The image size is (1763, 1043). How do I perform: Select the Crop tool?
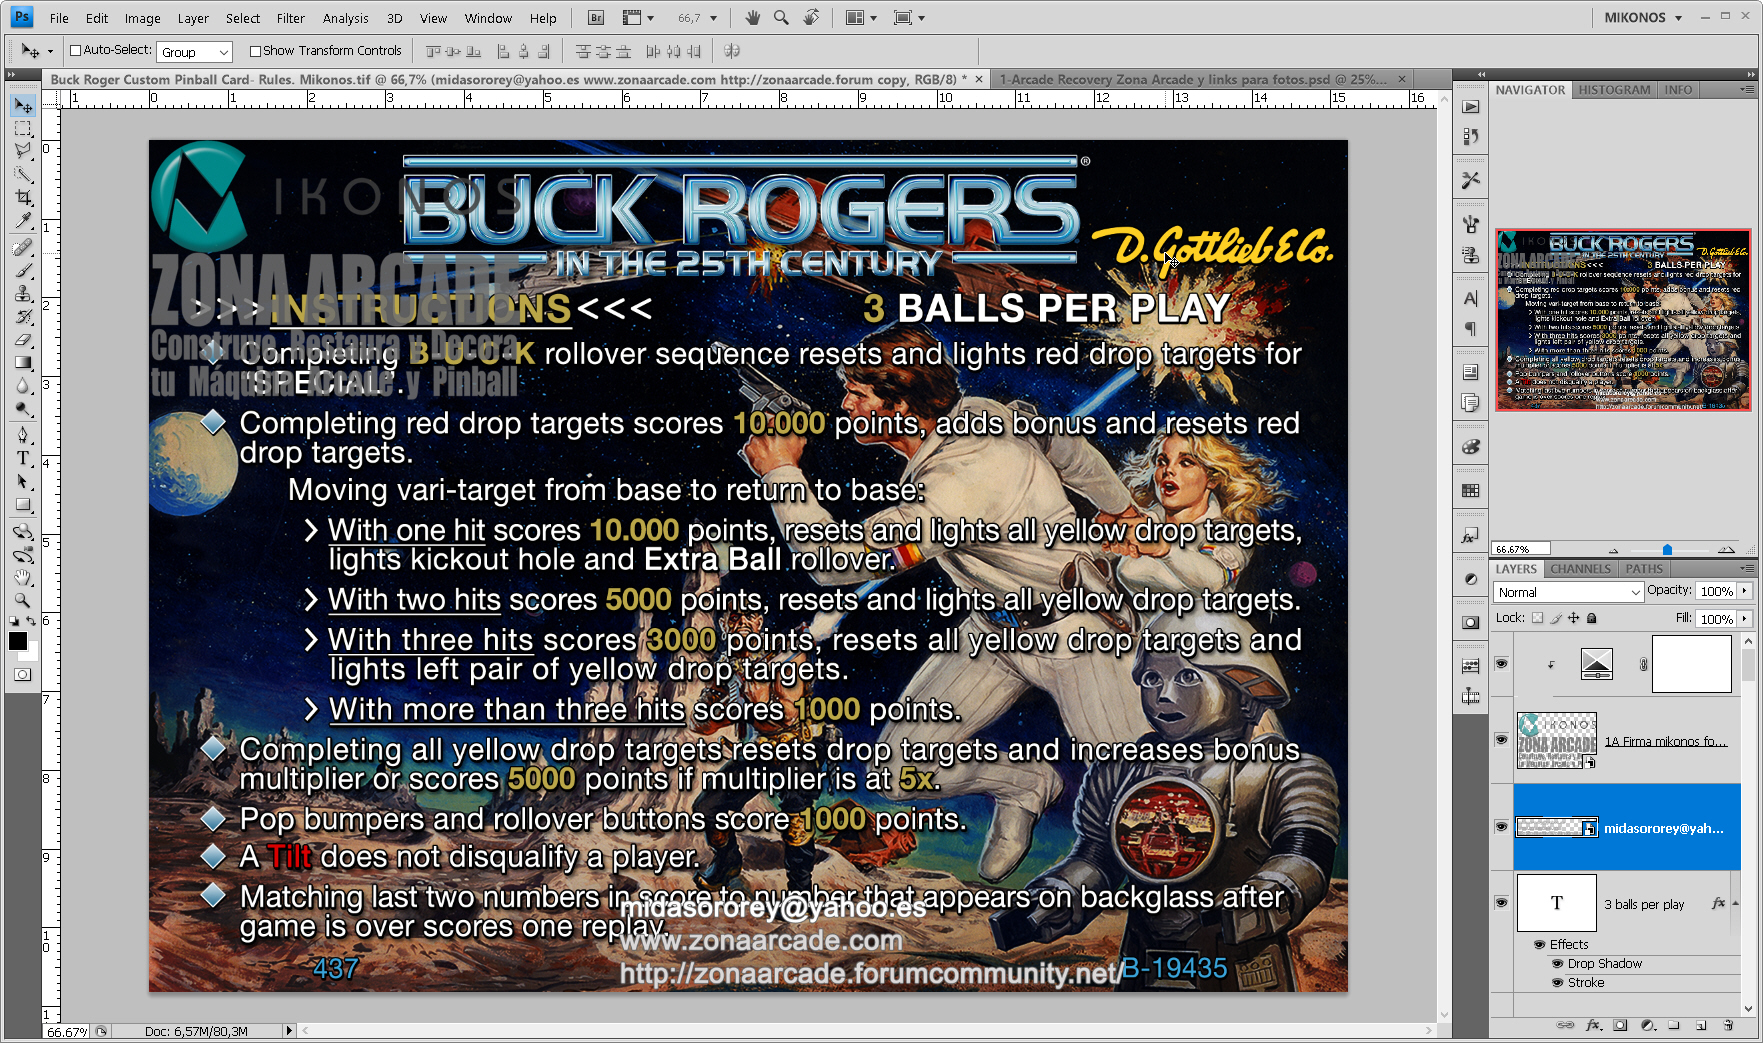23,197
